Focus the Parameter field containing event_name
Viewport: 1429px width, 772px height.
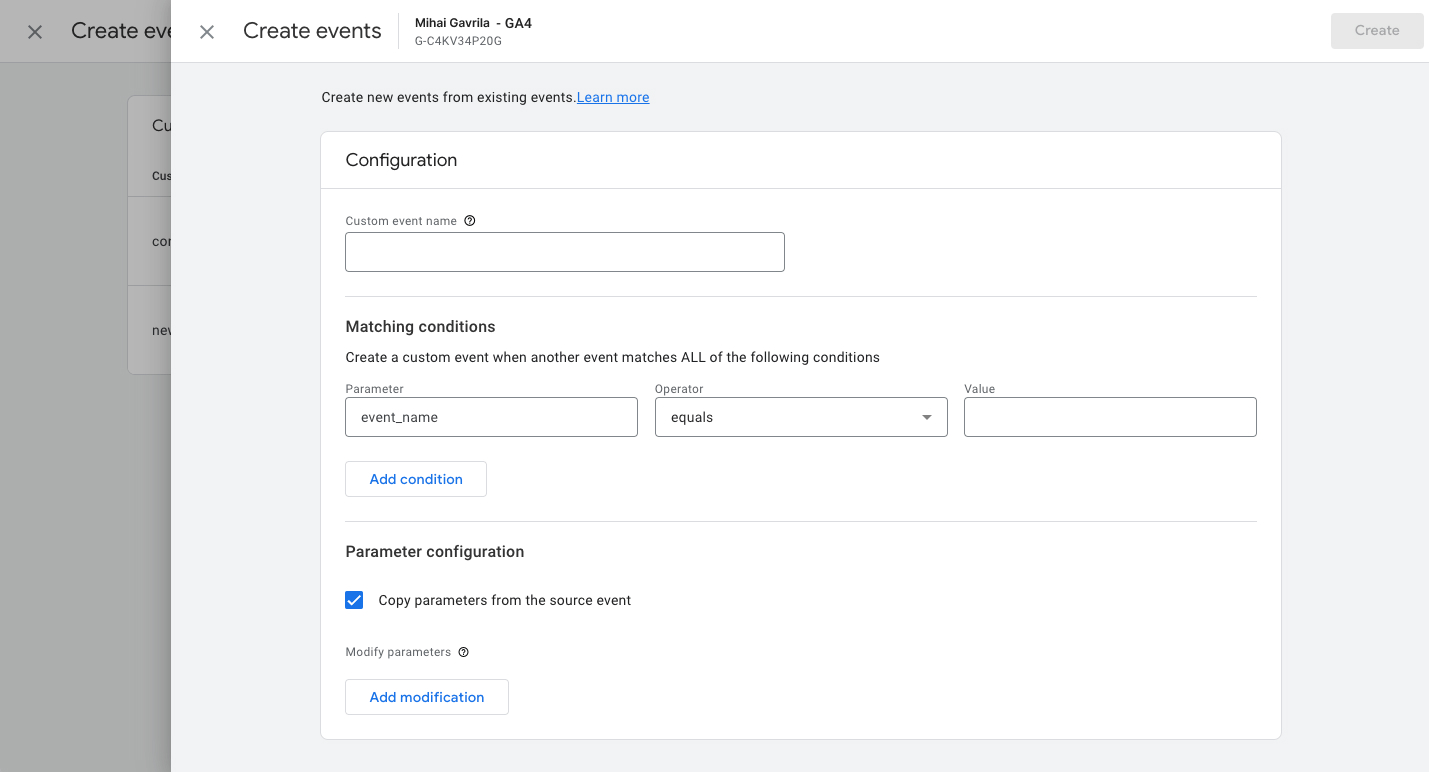tap(491, 417)
